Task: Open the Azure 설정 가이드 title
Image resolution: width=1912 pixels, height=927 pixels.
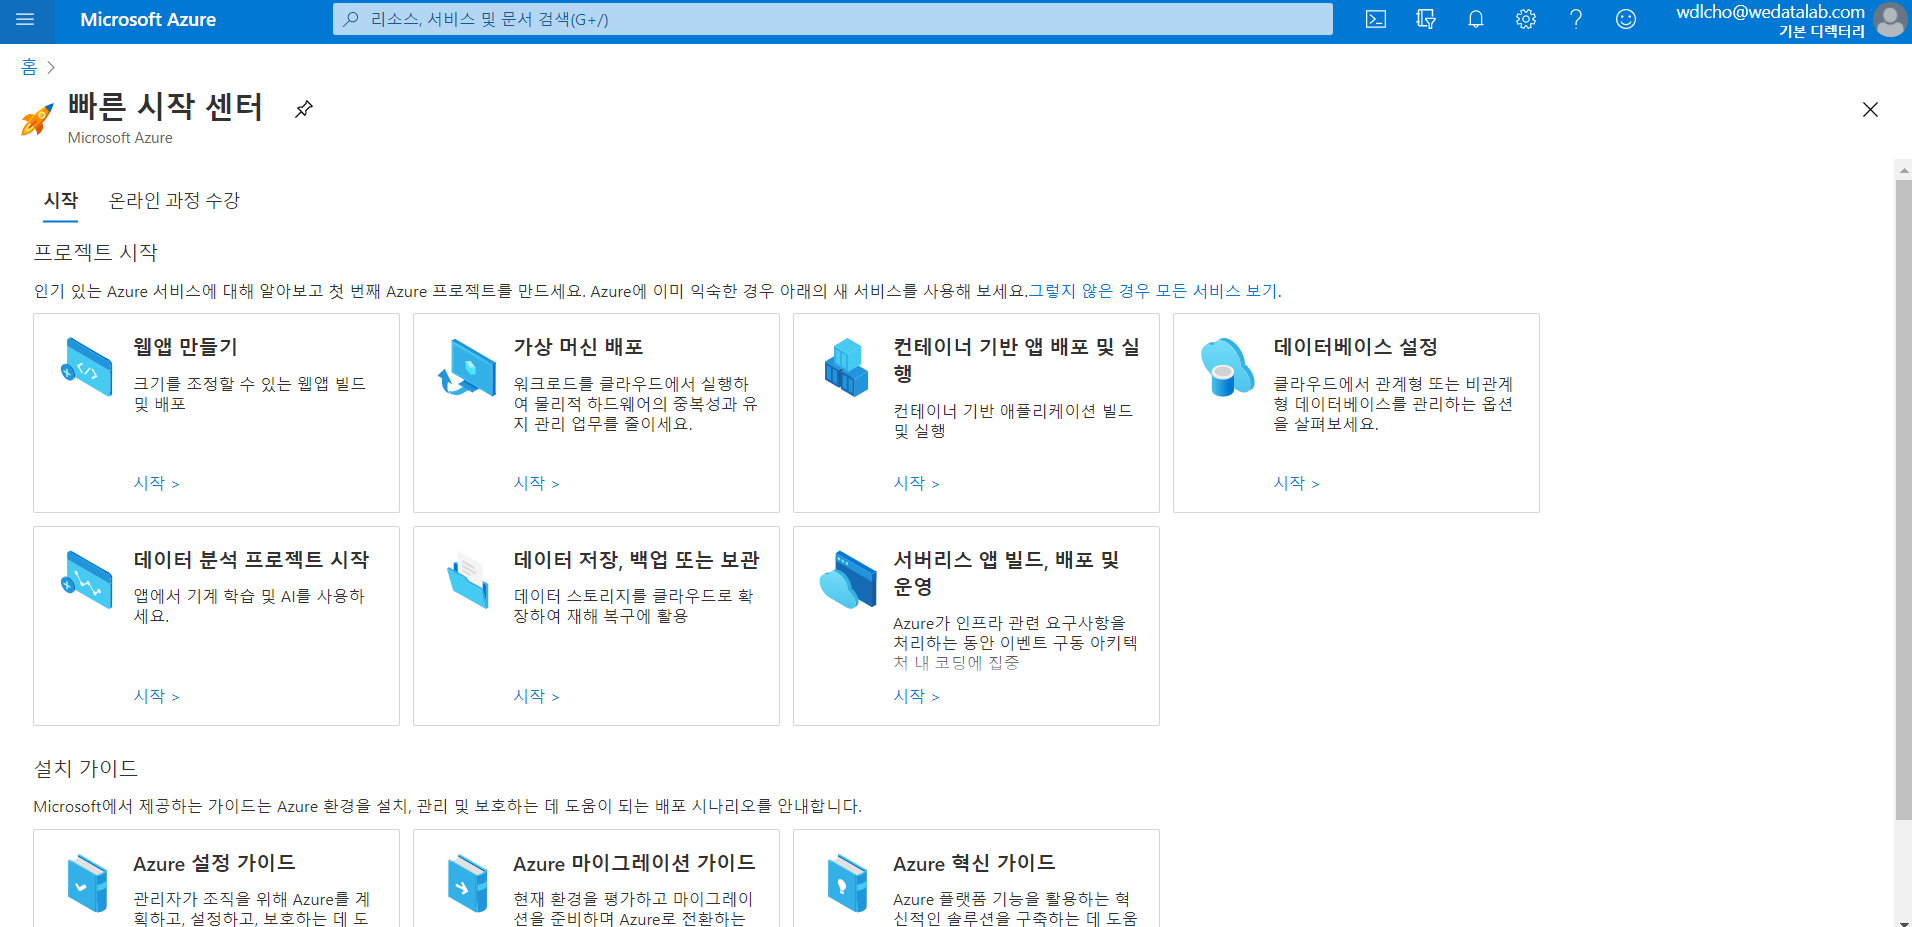Action: pyautogui.click(x=215, y=863)
